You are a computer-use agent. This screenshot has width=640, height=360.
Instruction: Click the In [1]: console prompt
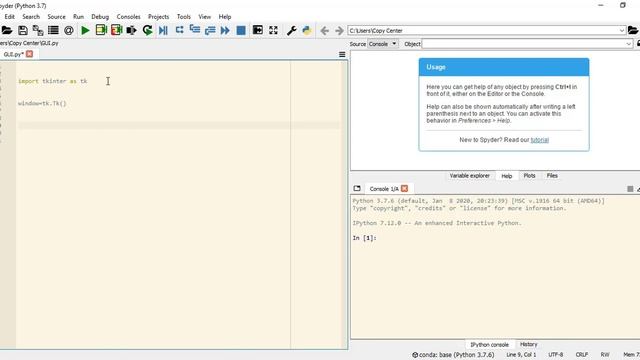(364, 238)
